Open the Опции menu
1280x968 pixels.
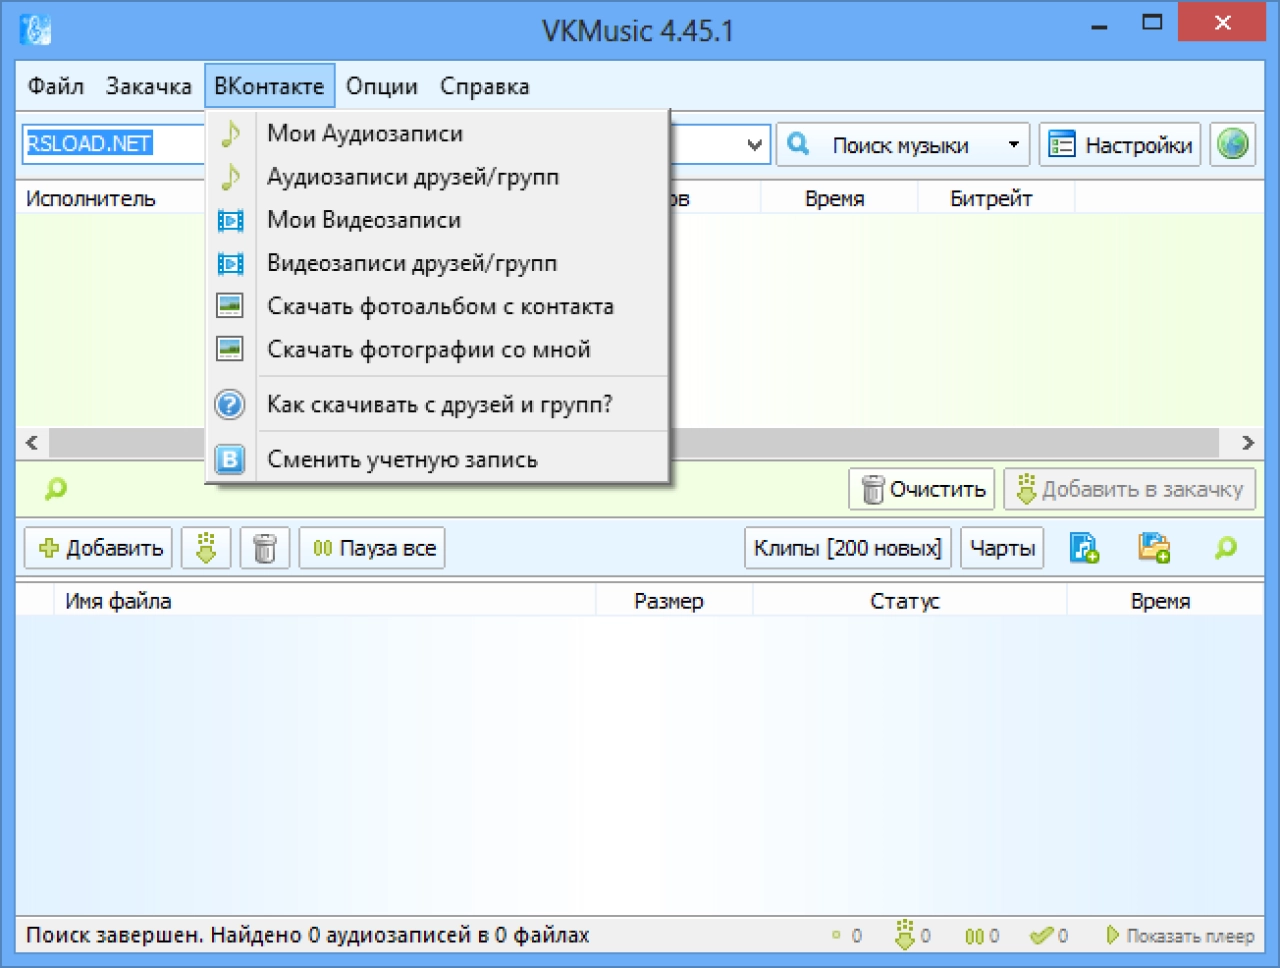tap(382, 86)
